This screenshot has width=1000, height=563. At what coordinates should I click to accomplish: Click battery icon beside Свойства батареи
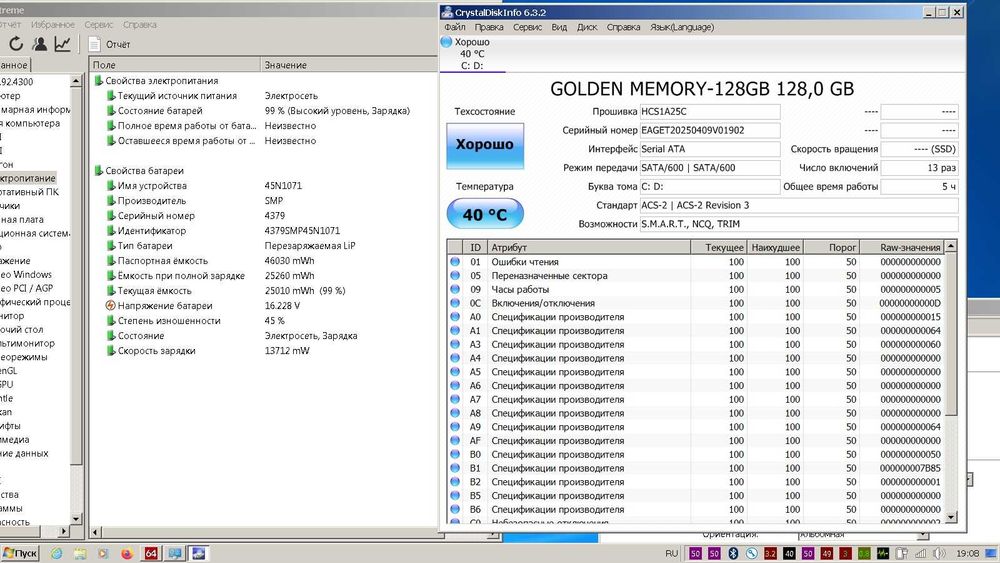[99, 170]
